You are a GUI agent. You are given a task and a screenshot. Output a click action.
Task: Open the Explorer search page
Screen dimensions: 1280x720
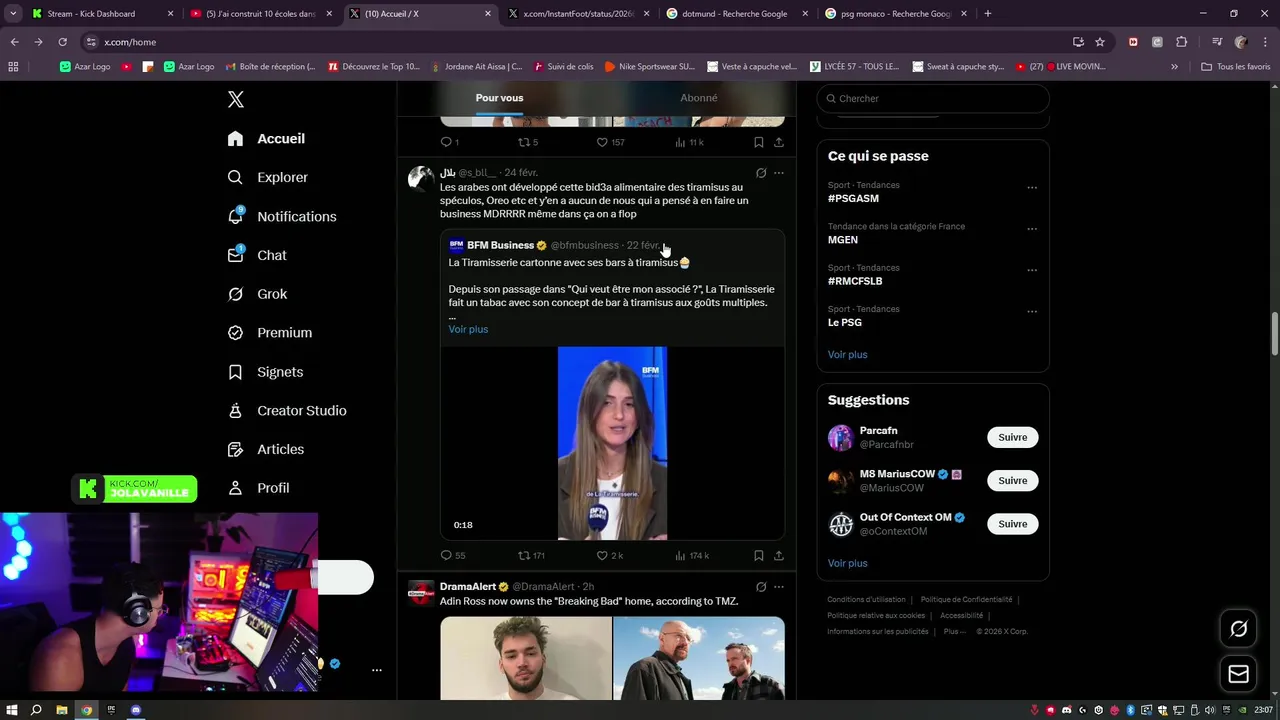click(267, 177)
